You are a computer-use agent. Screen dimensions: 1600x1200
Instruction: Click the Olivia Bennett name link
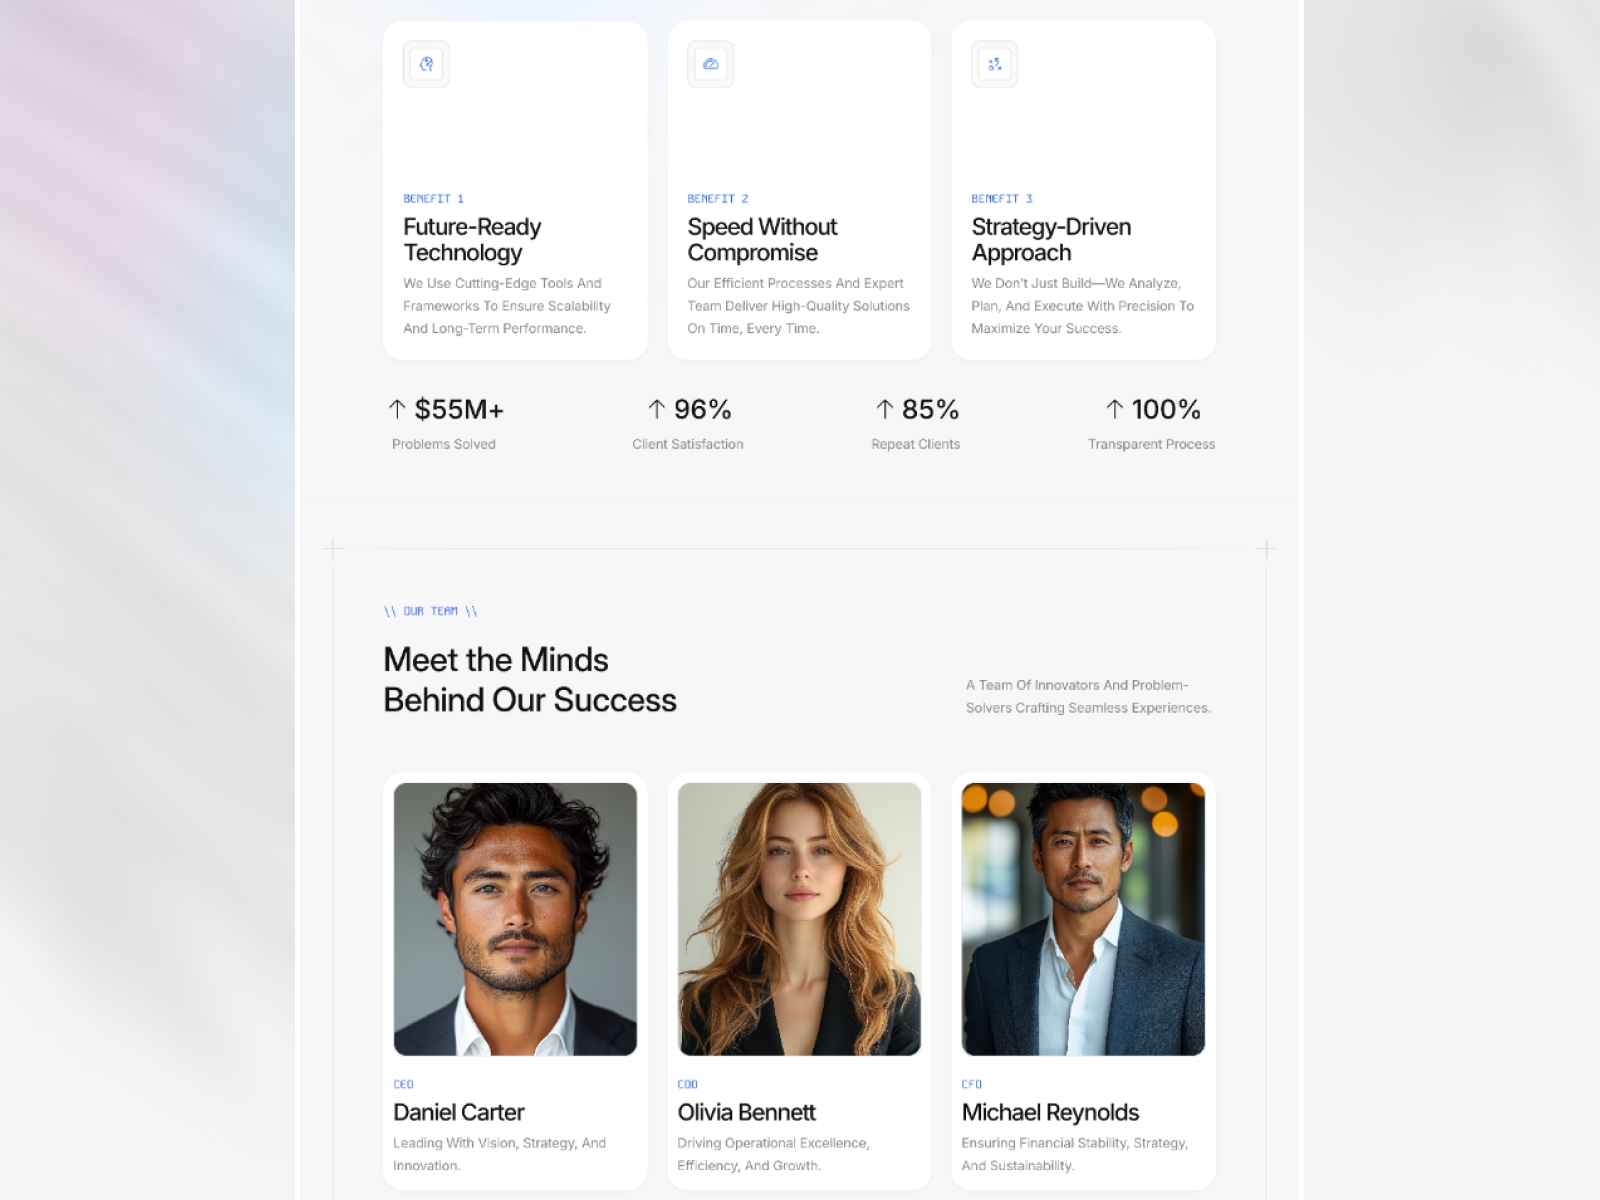tap(746, 1112)
